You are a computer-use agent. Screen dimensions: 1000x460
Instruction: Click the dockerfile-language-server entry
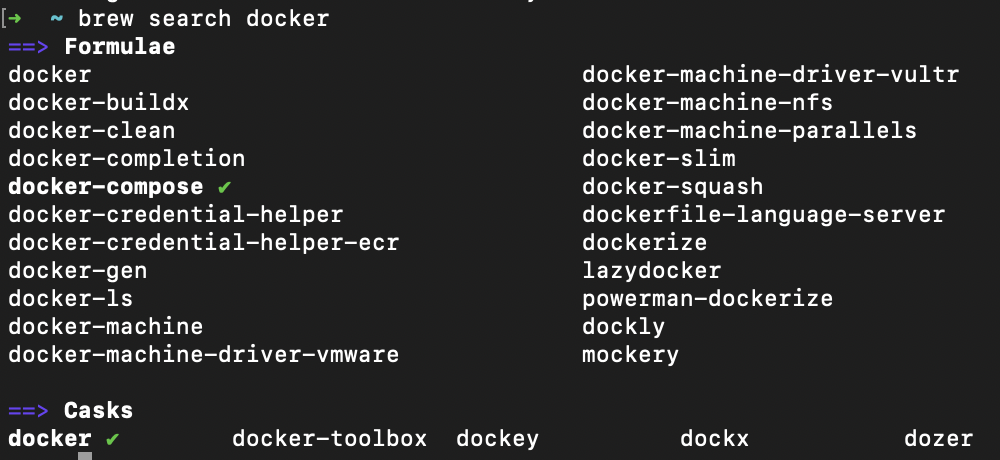click(763, 215)
